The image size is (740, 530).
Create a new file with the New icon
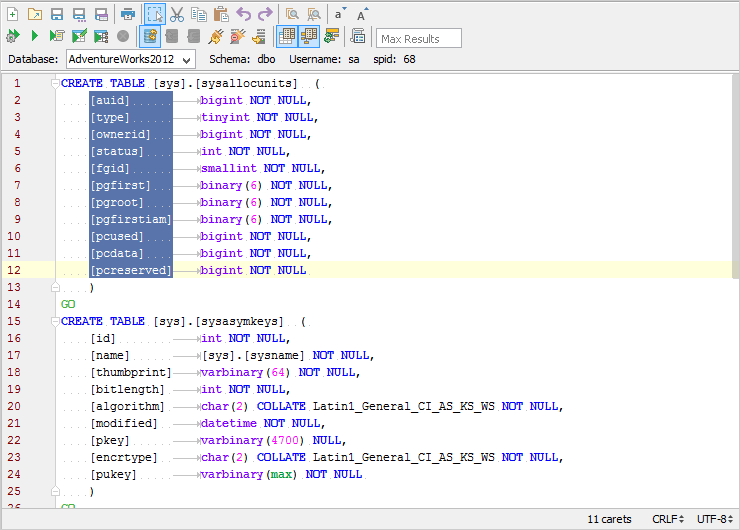(13, 15)
